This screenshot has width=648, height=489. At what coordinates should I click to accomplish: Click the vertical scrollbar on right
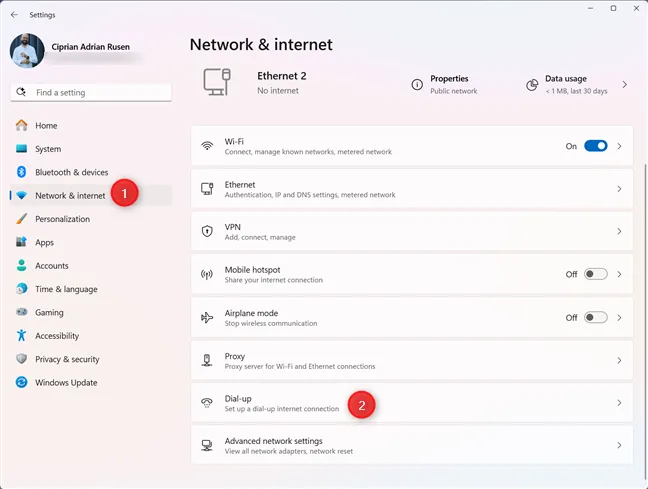pos(645,321)
